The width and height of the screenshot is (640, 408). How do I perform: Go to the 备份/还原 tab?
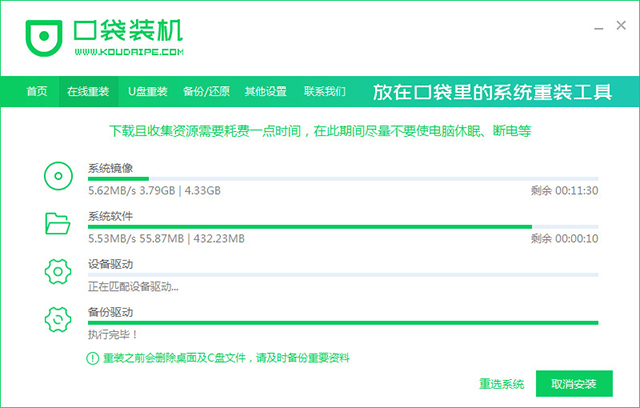(207, 91)
